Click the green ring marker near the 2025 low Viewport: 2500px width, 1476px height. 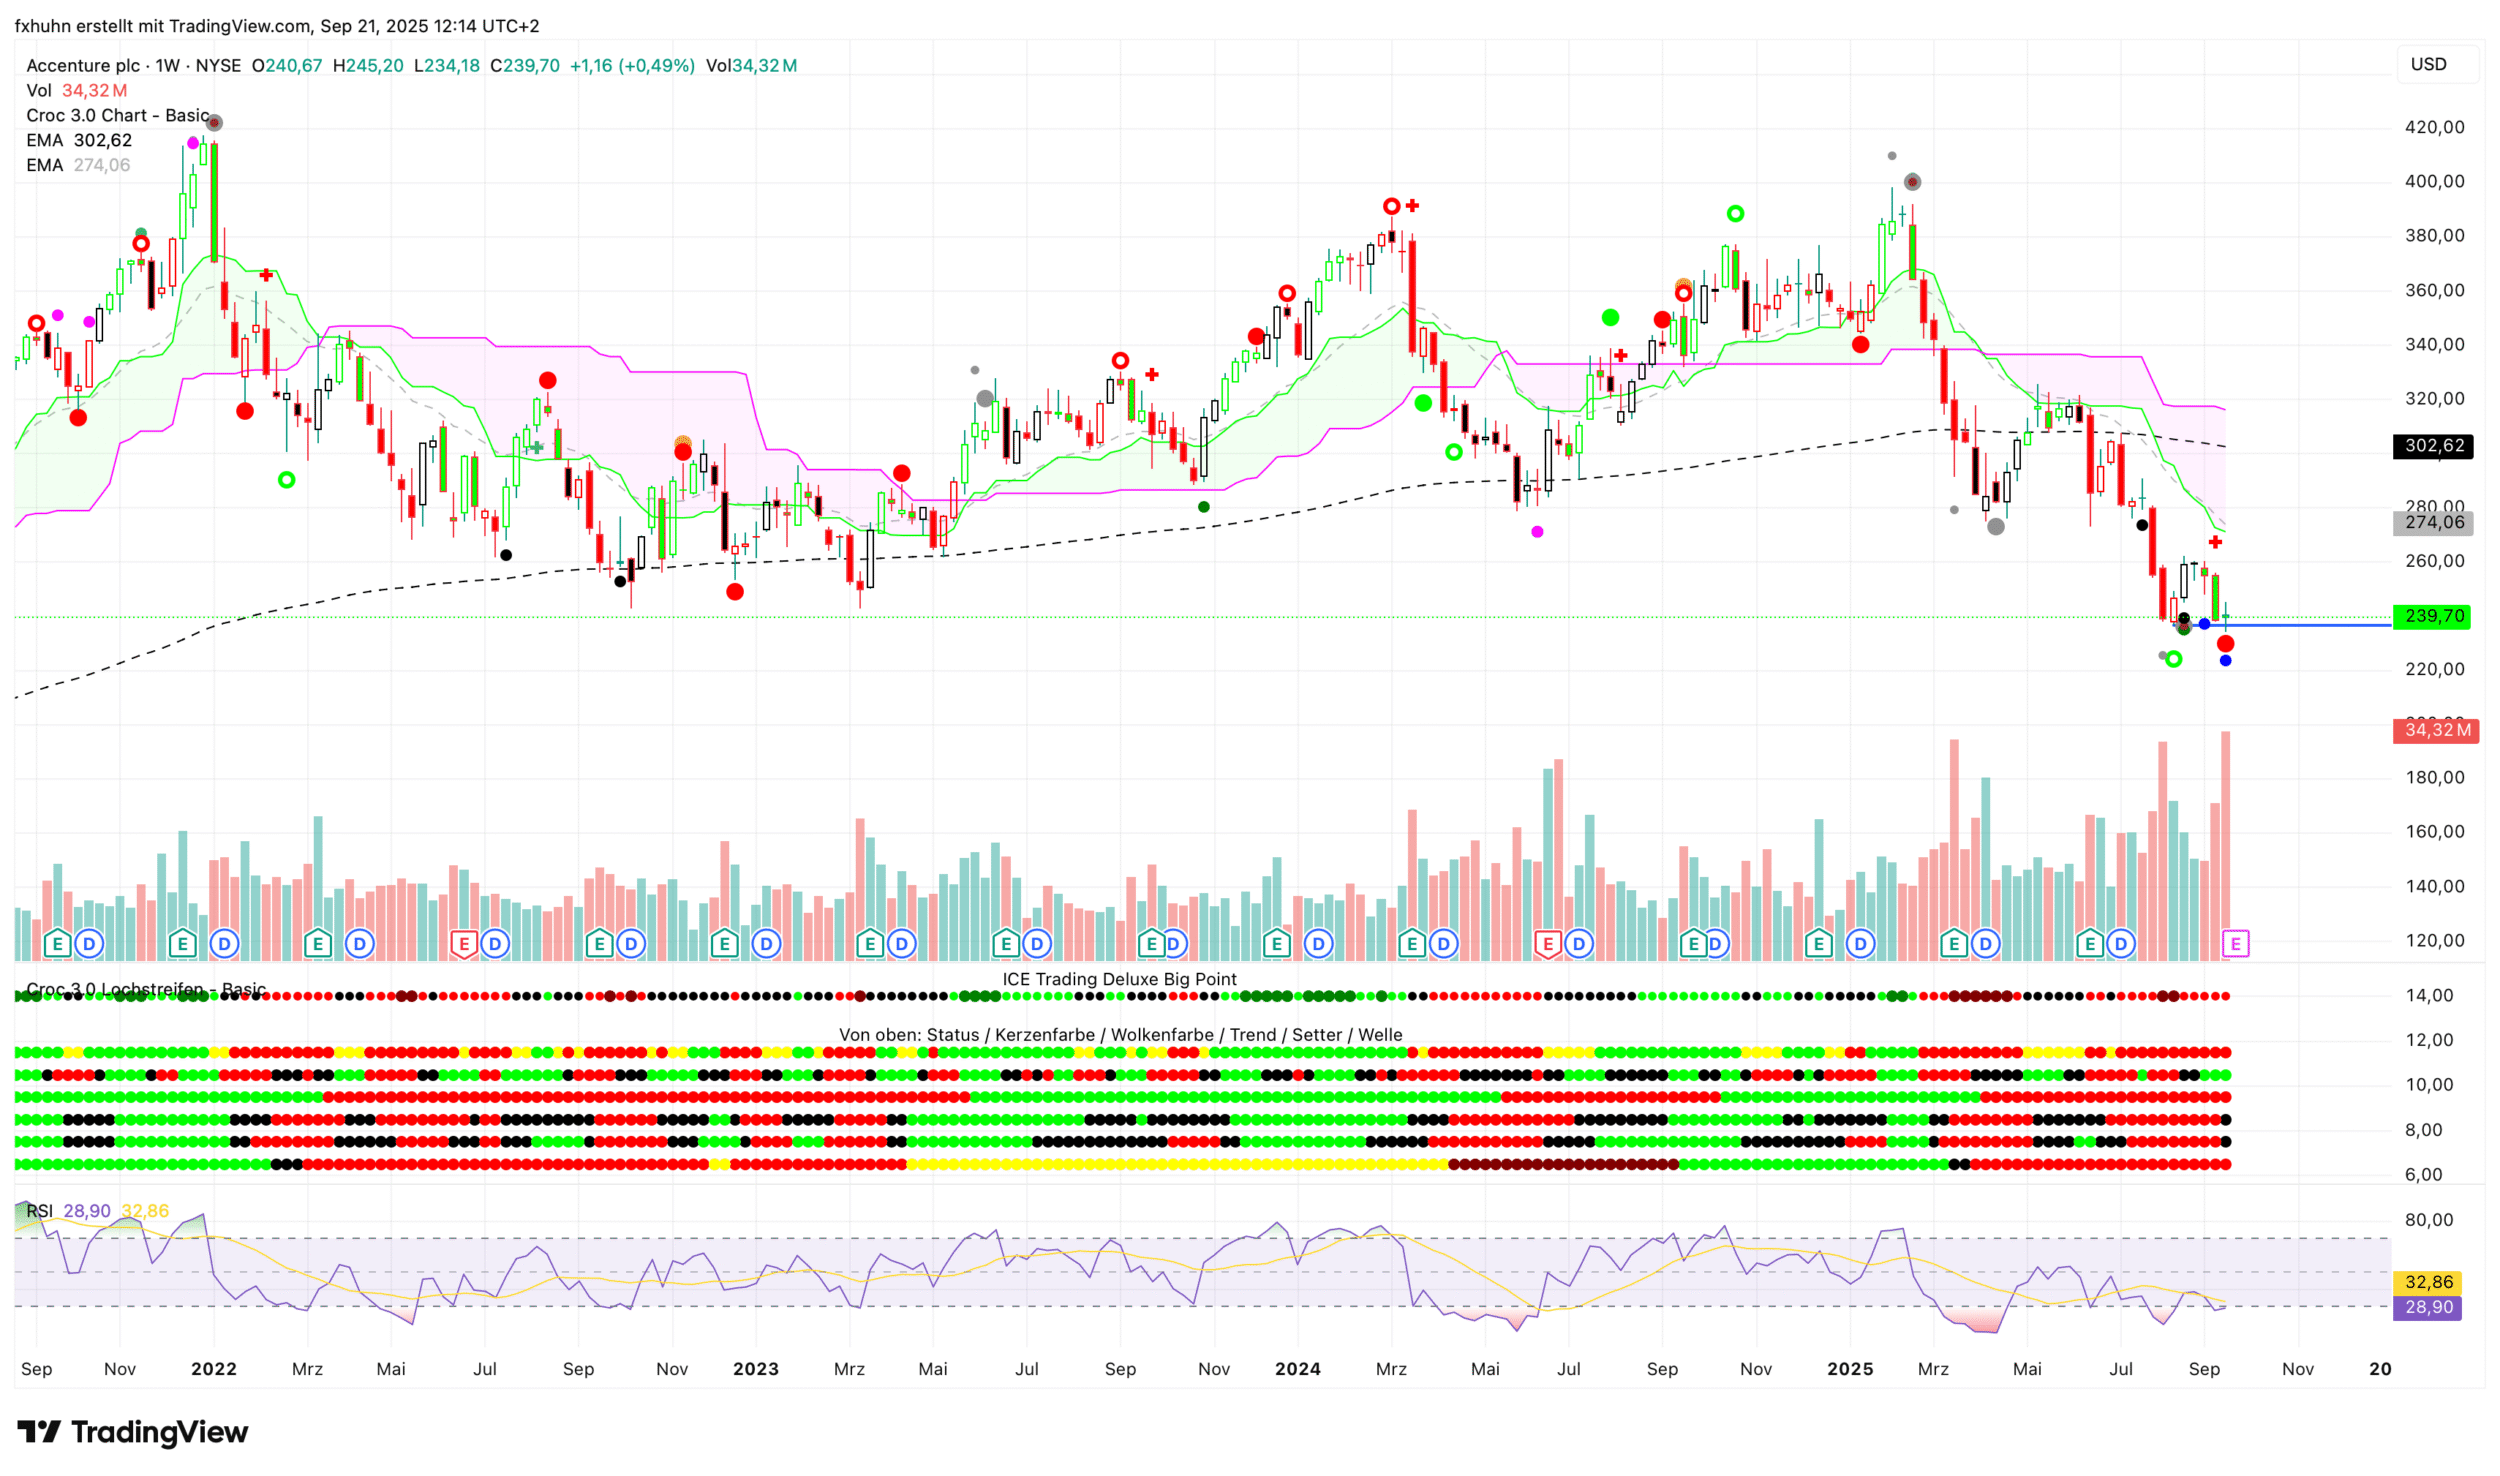(2173, 659)
